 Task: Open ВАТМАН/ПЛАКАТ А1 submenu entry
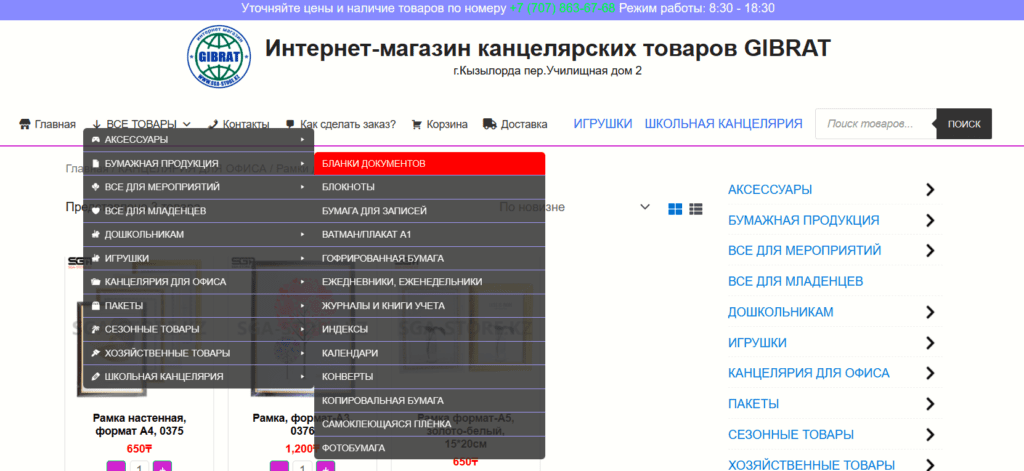[x=430, y=235]
